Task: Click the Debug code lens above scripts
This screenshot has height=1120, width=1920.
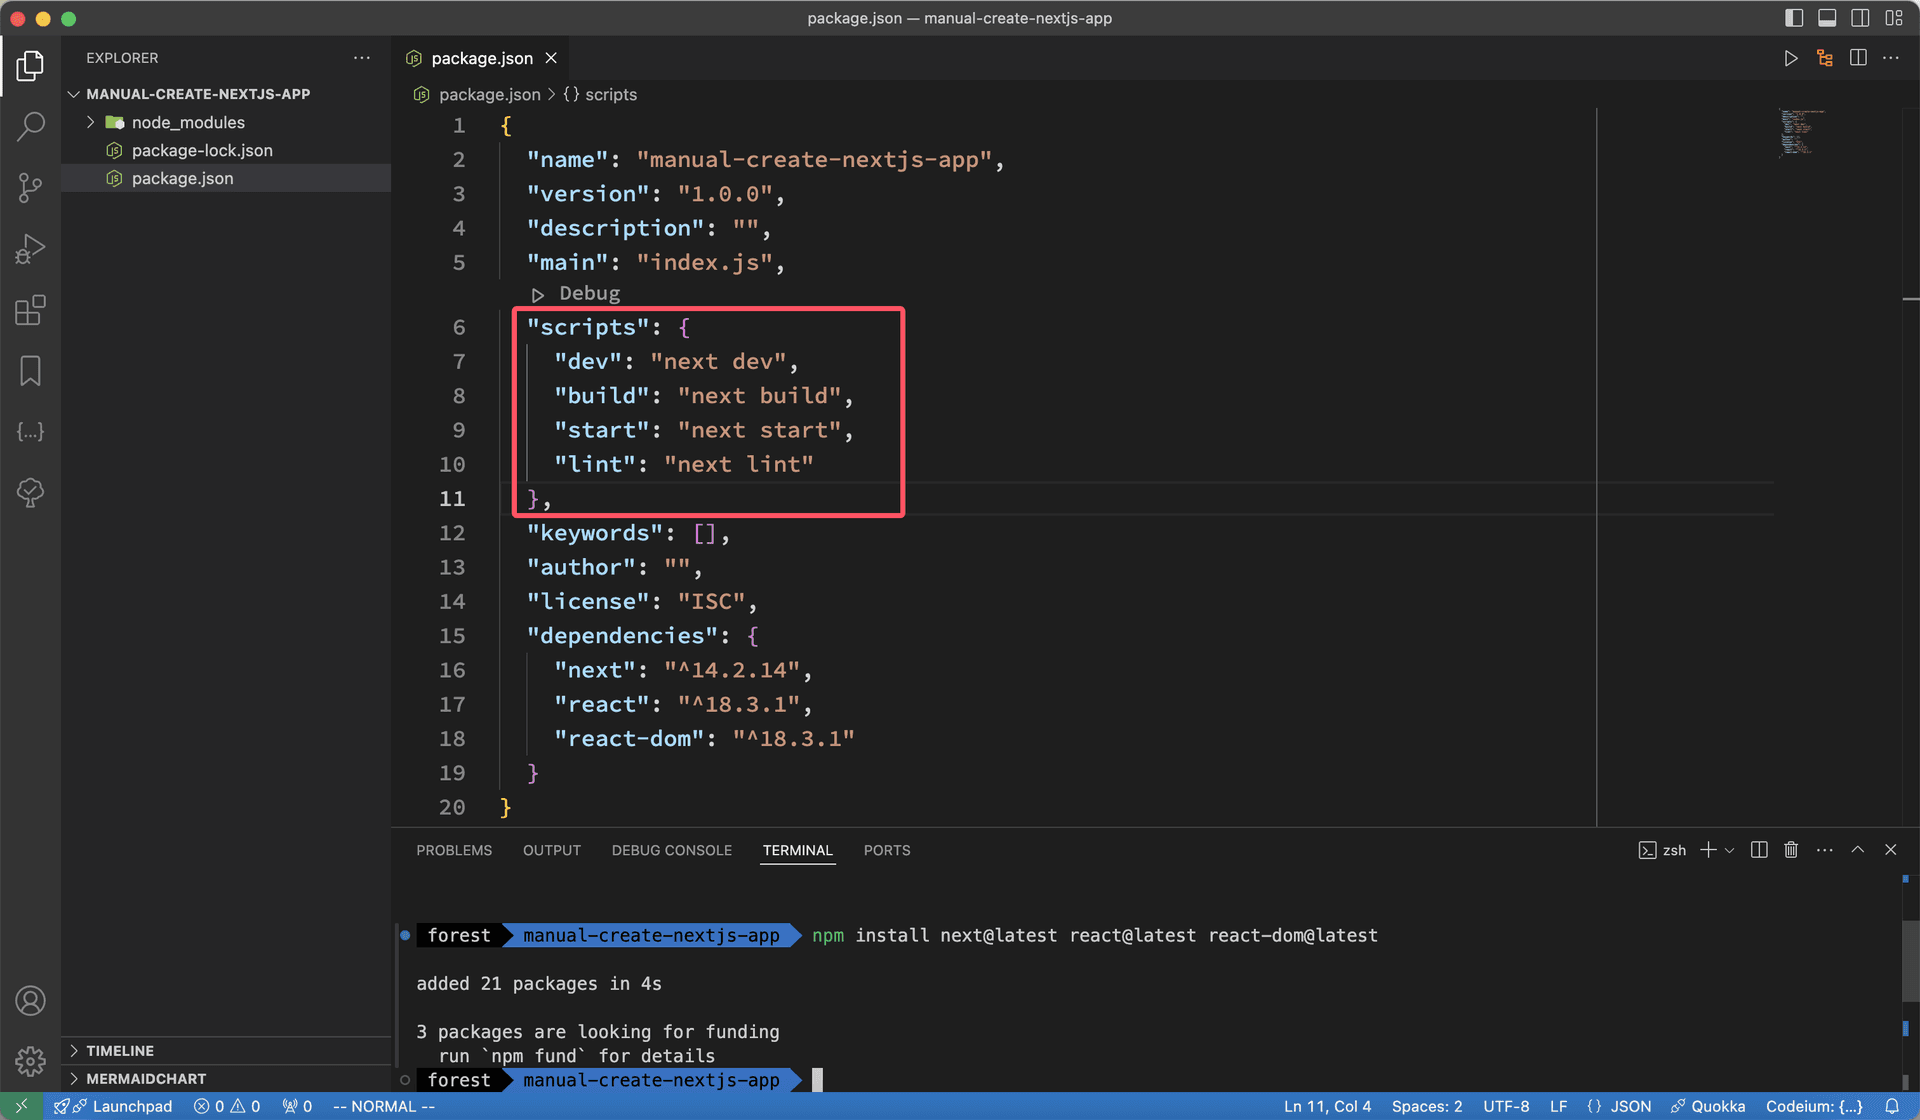Action: pos(588,293)
